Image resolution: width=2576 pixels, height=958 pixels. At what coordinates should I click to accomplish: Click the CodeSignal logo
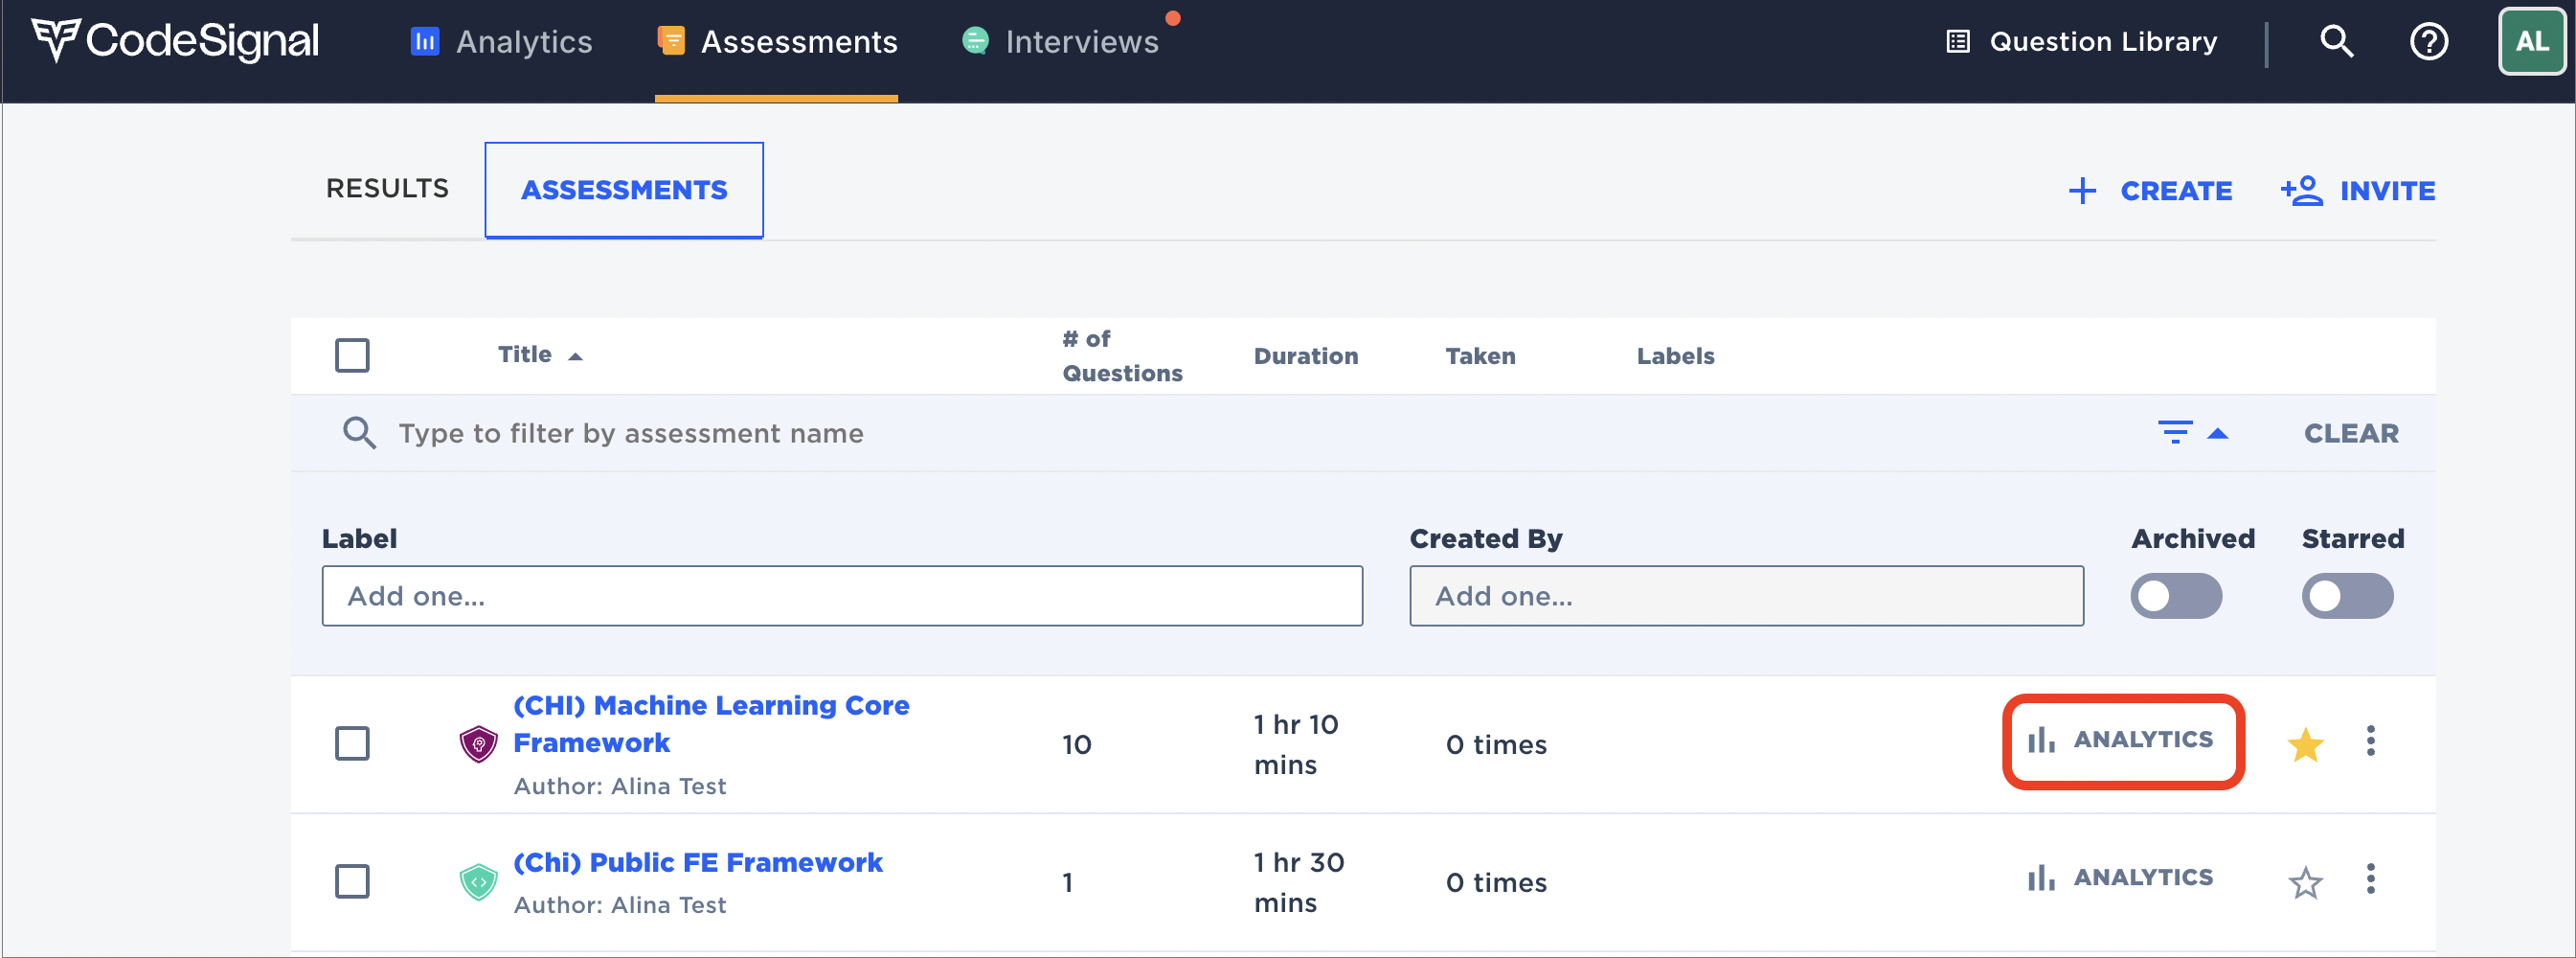pos(175,41)
